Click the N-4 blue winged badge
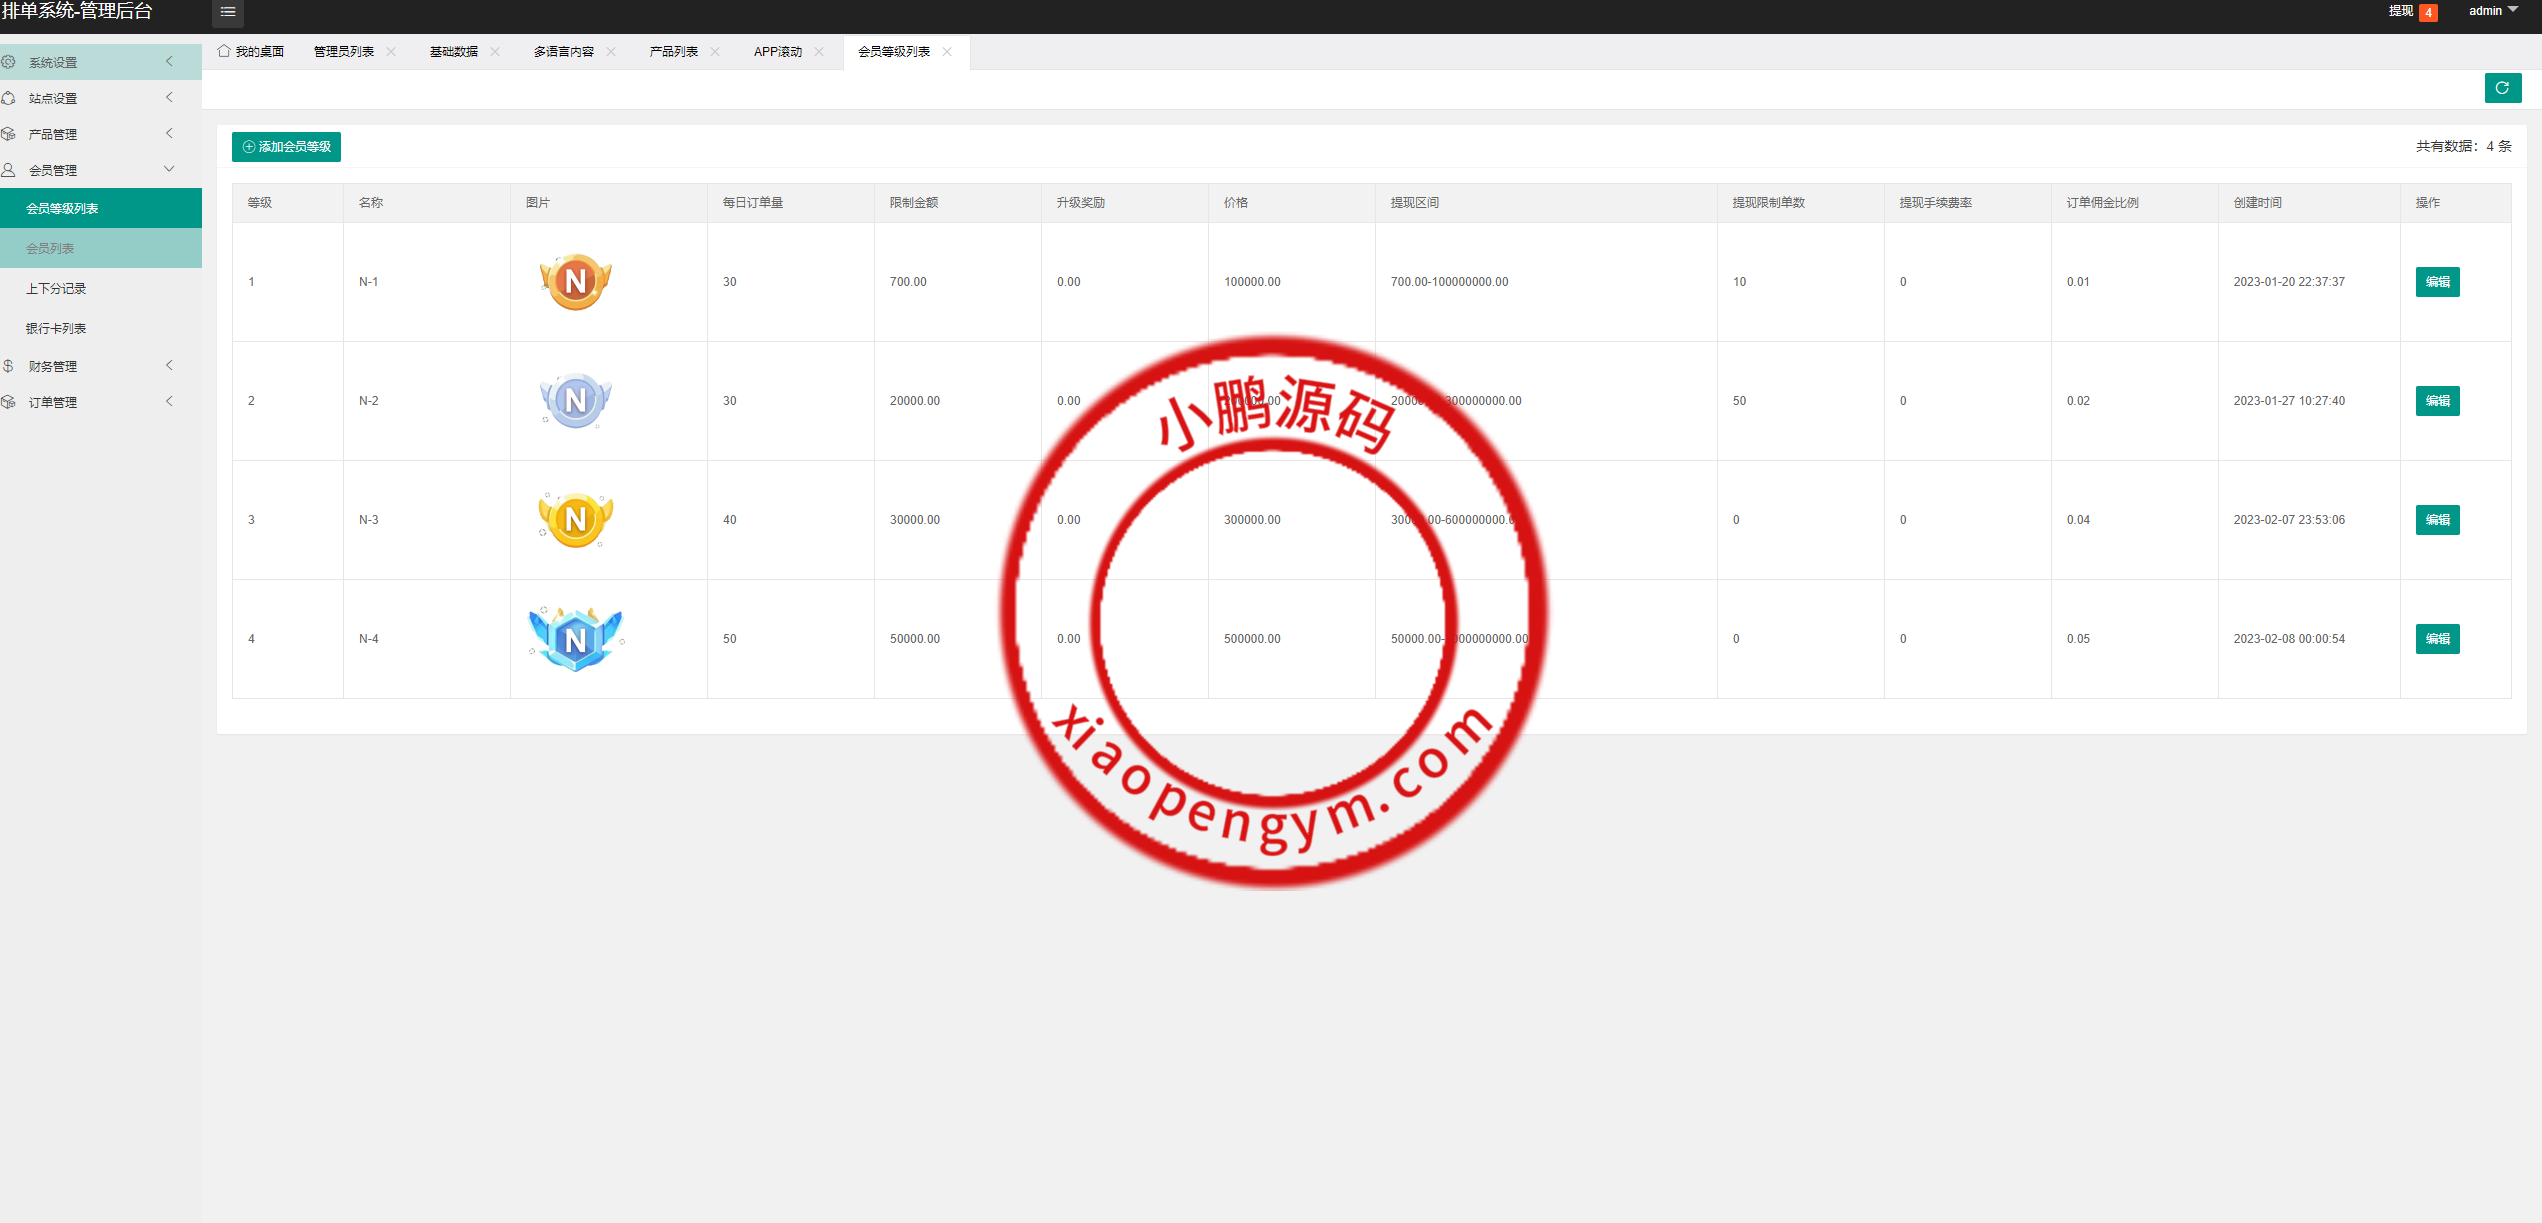The width and height of the screenshot is (2542, 1223). [575, 638]
